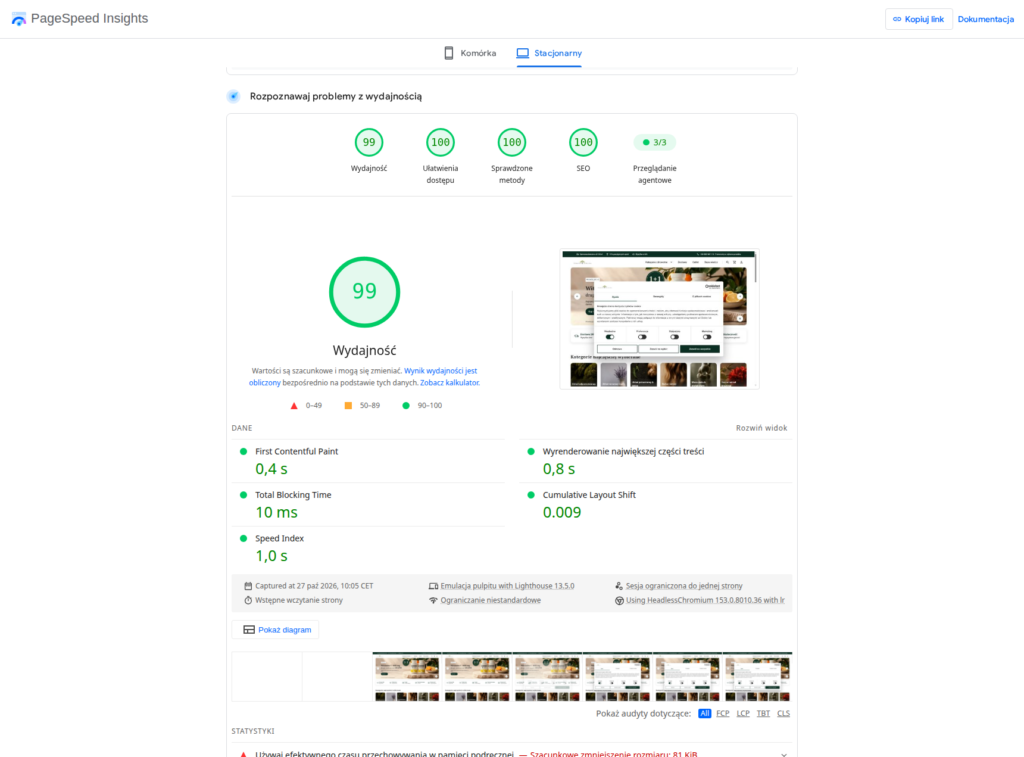Click the mobile phone icon for Komórka

[449, 53]
